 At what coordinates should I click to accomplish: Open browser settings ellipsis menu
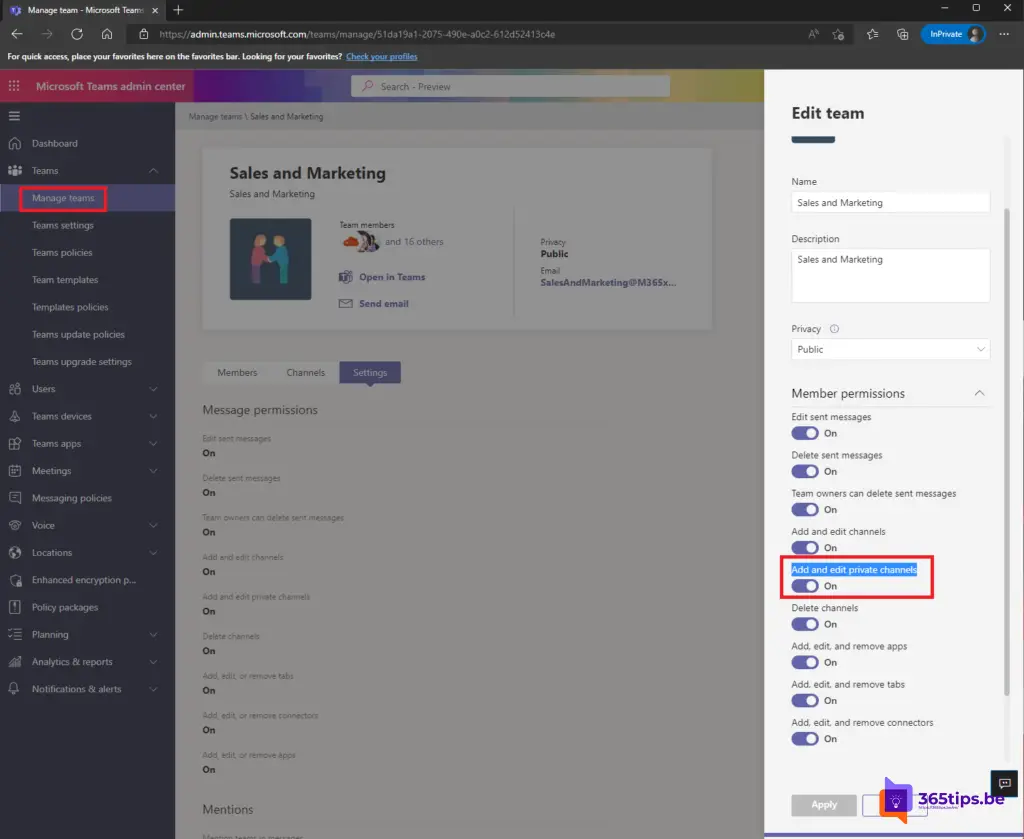1004,34
